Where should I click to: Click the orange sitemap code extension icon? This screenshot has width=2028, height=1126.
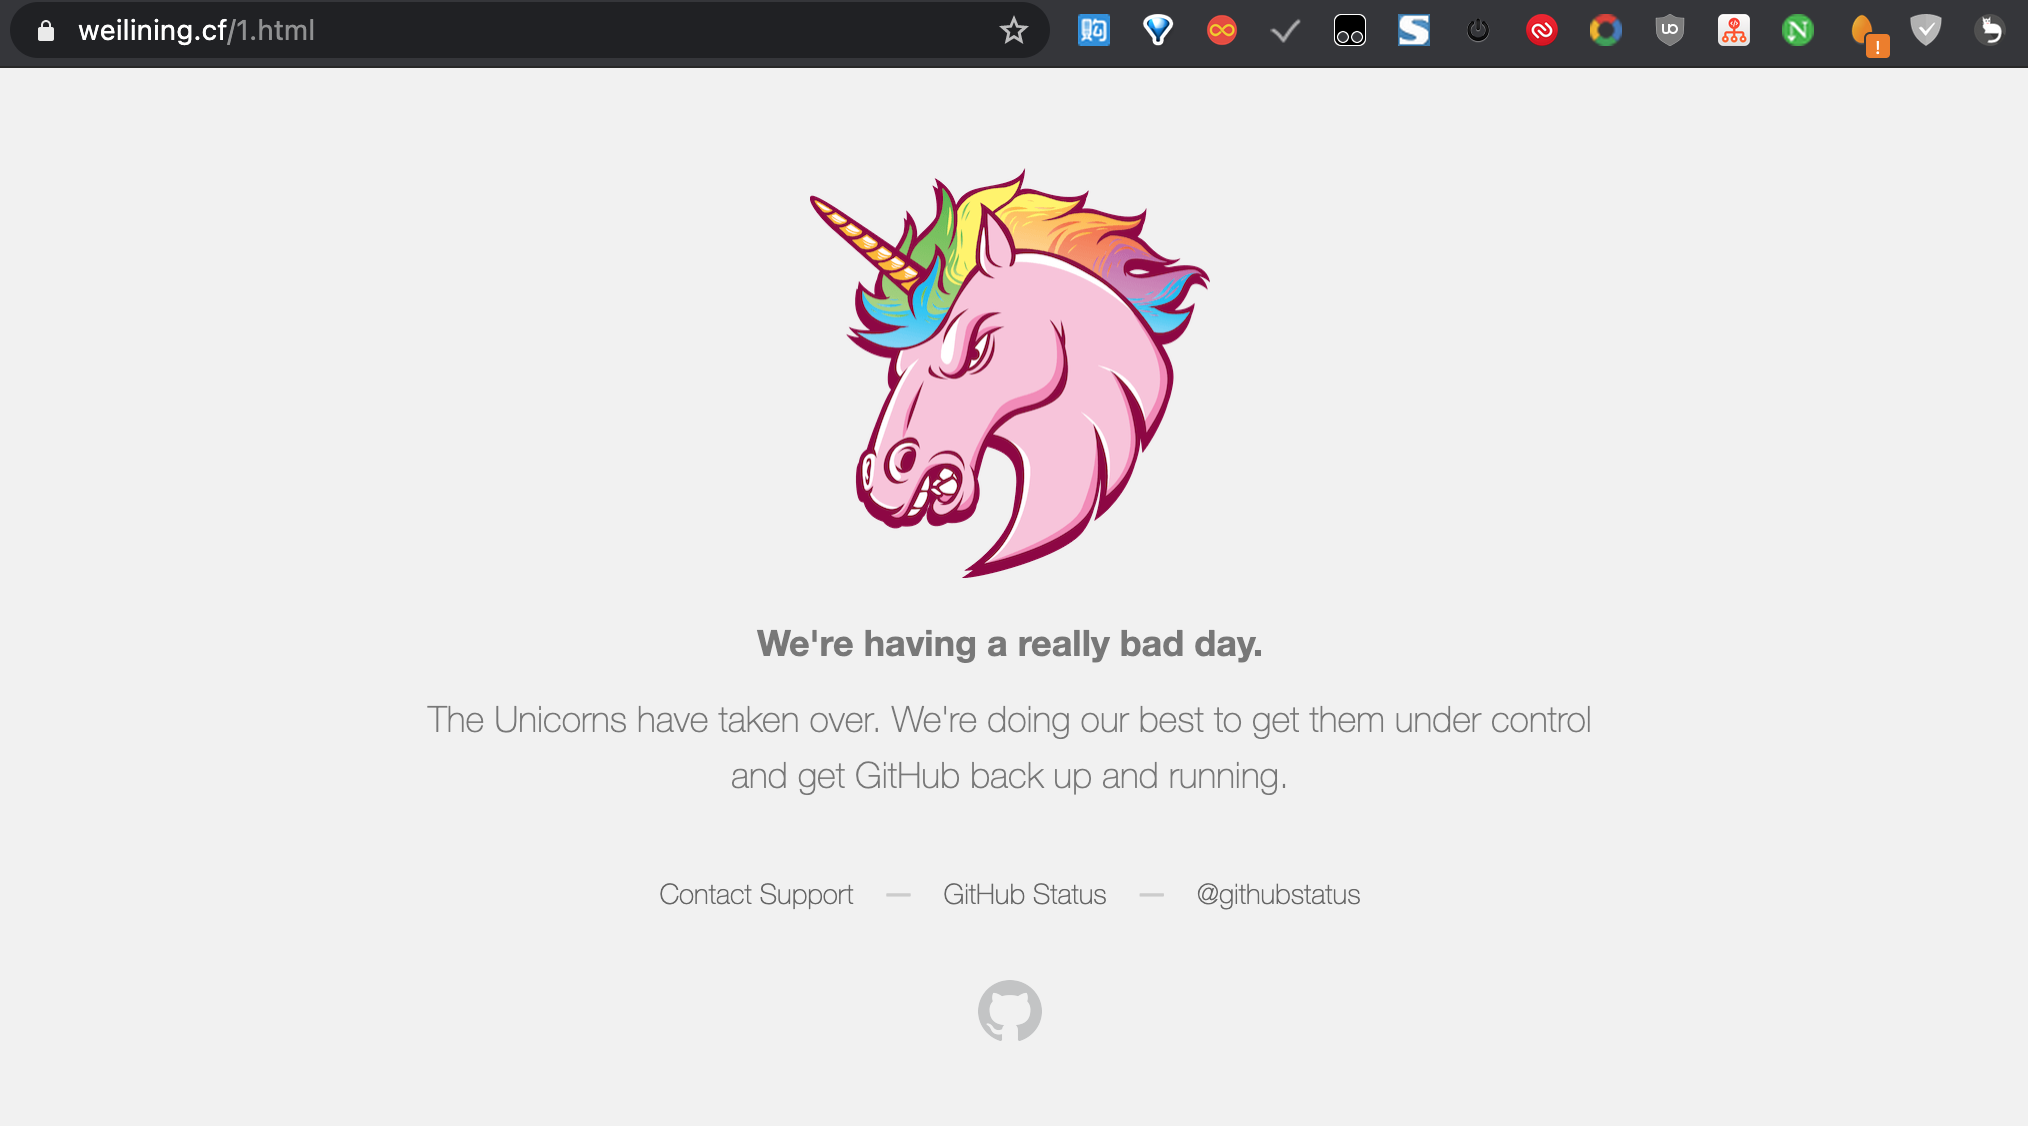1733,31
